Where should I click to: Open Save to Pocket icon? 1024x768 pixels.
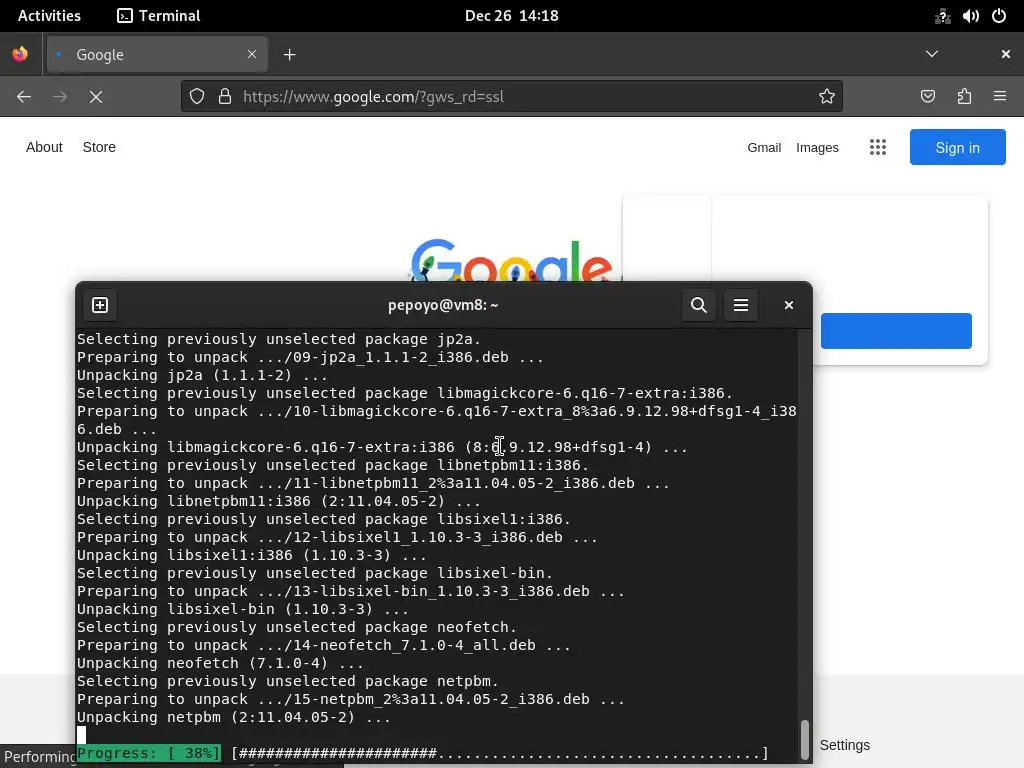(928, 97)
